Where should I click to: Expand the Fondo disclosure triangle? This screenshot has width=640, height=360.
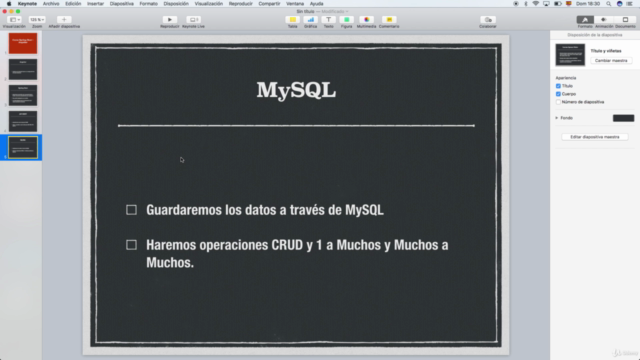(556, 118)
